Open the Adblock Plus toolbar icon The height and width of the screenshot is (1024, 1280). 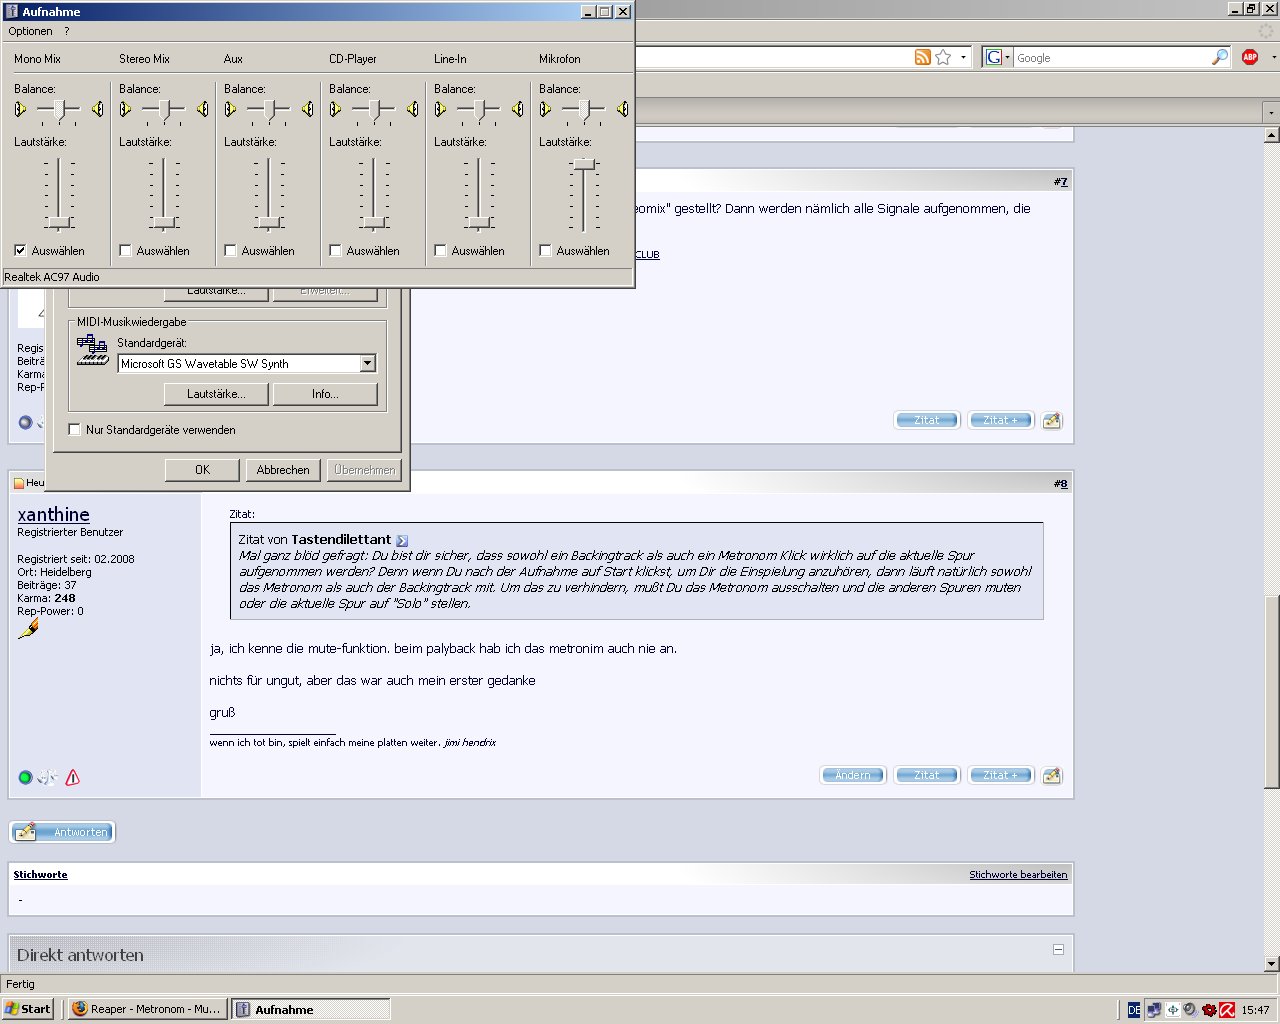pyautogui.click(x=1250, y=57)
